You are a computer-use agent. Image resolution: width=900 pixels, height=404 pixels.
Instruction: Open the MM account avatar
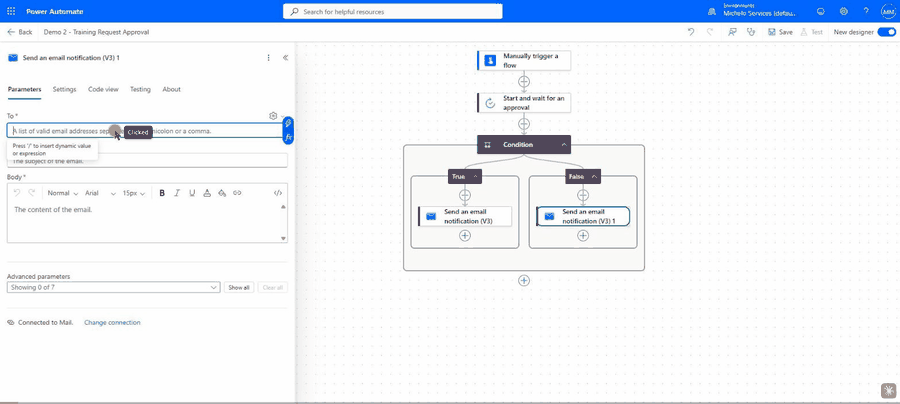[x=888, y=11]
